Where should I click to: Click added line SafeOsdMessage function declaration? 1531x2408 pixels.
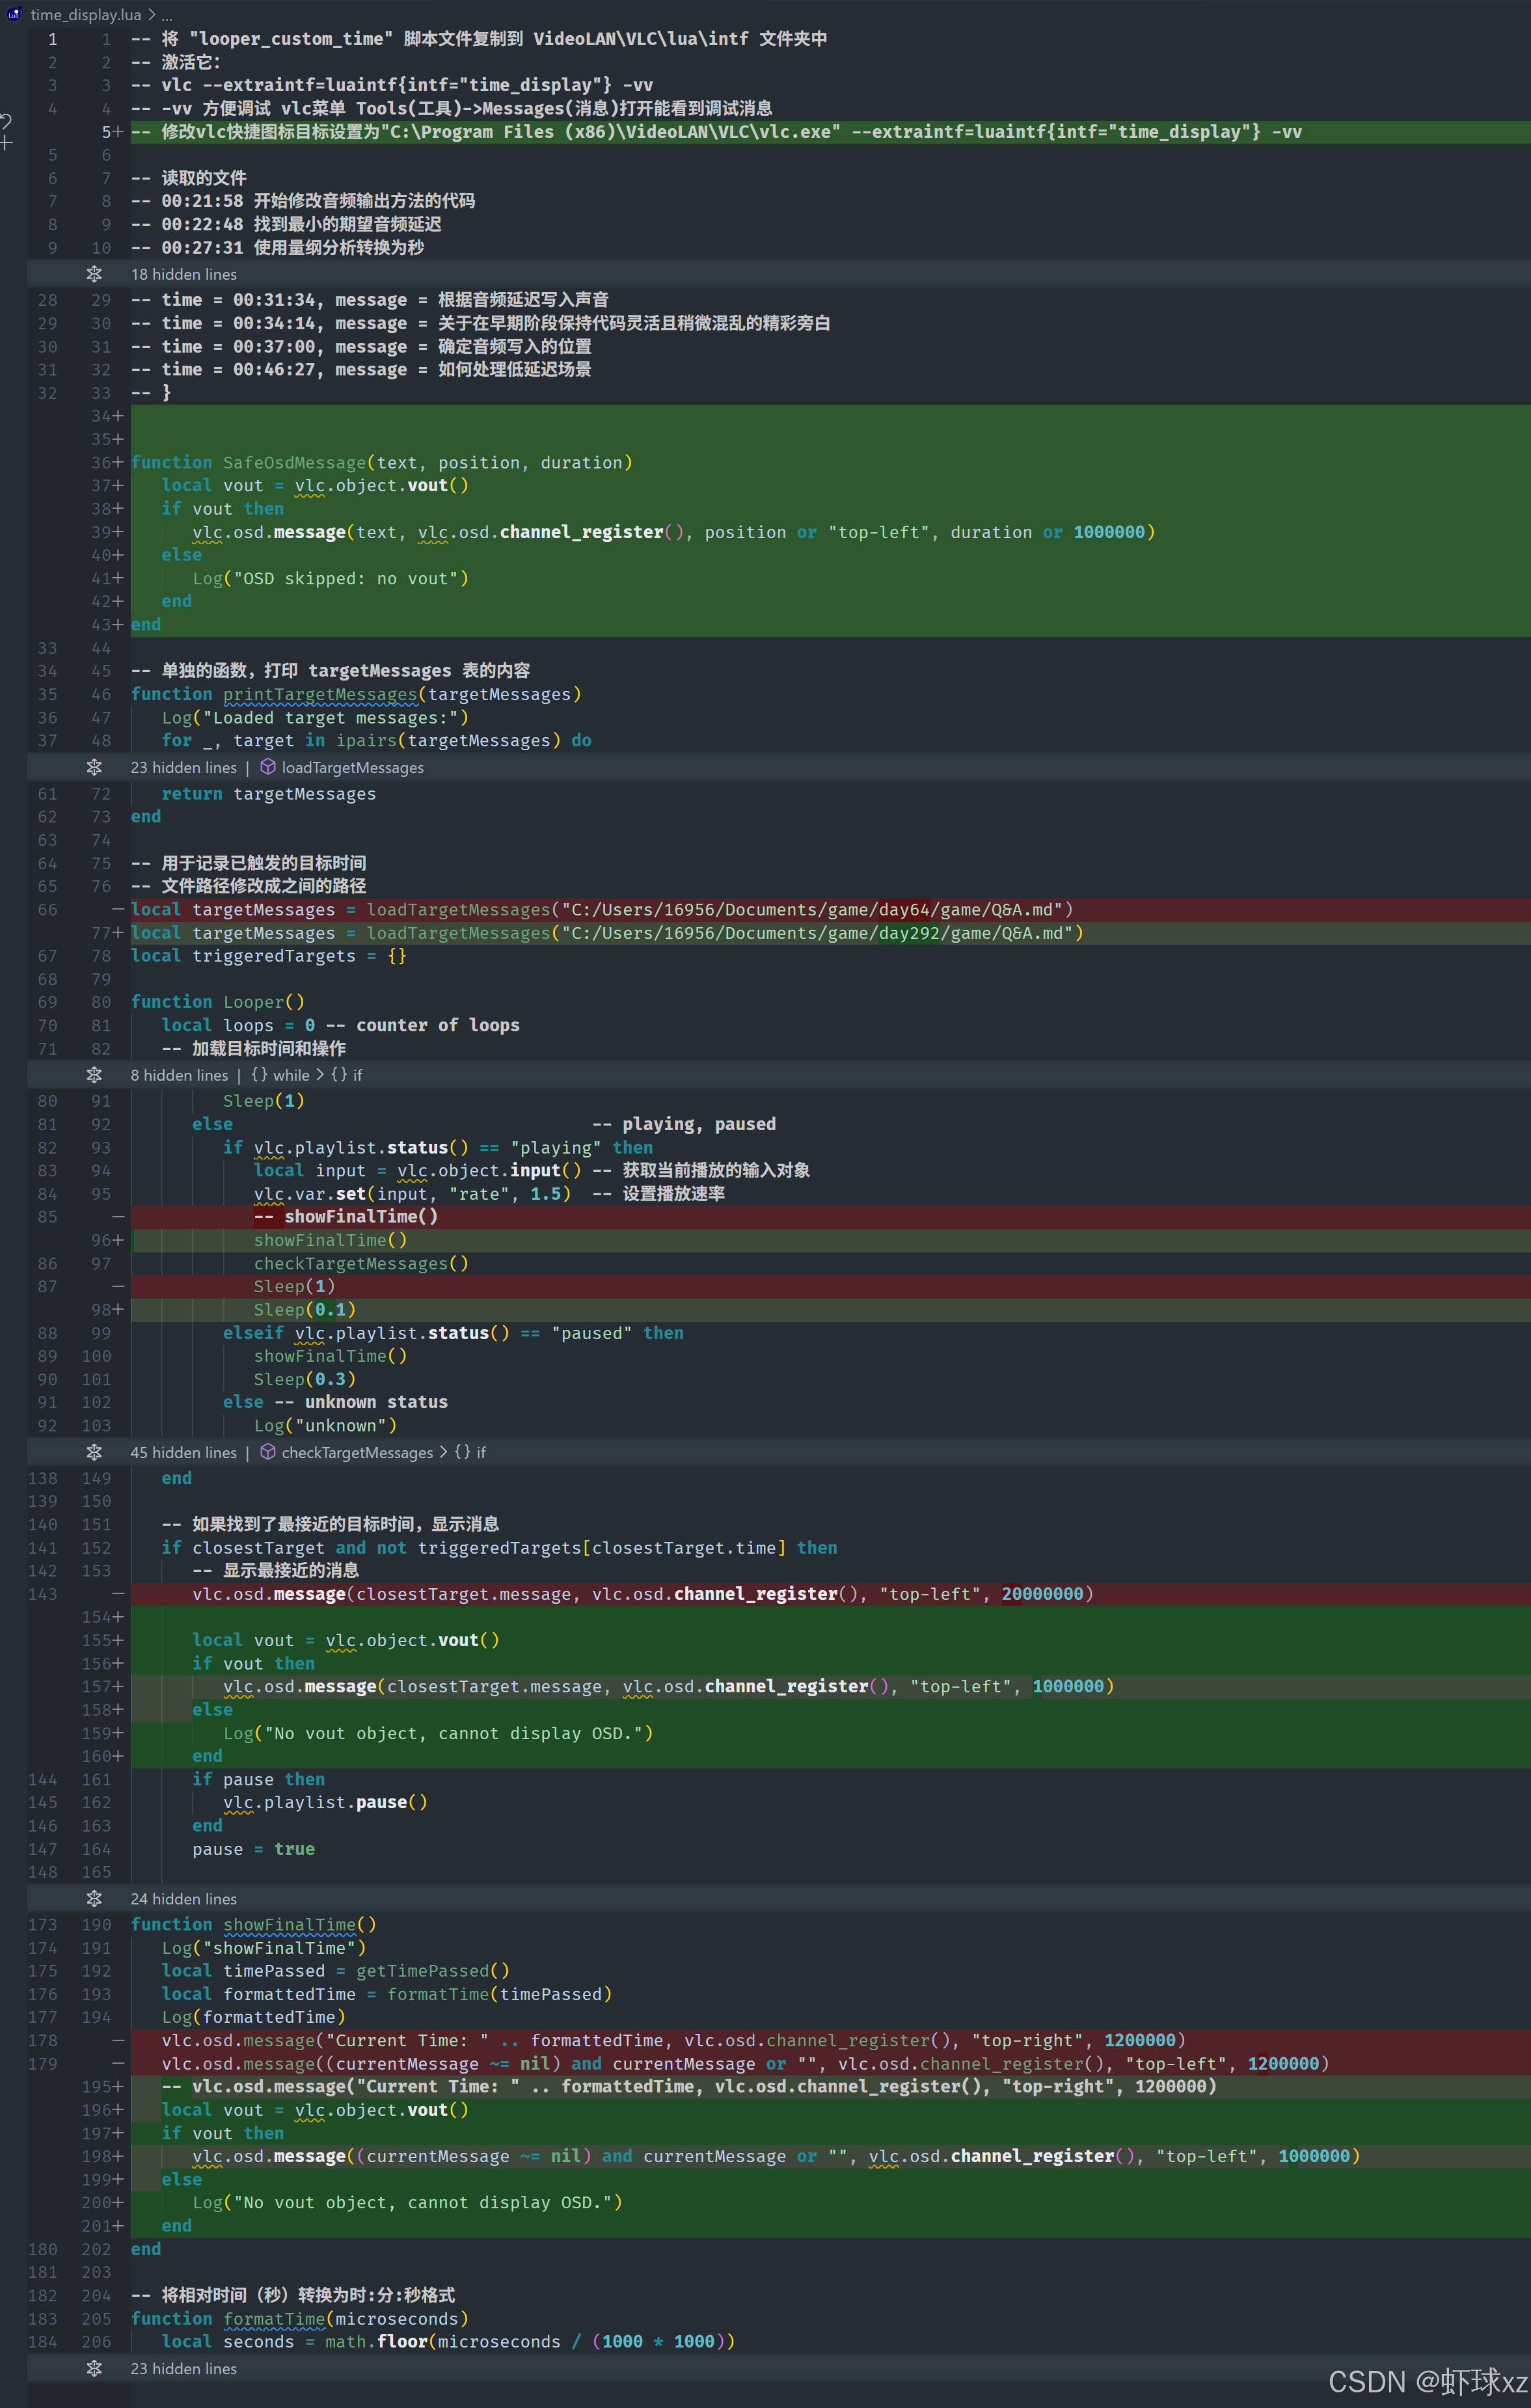coord(380,462)
